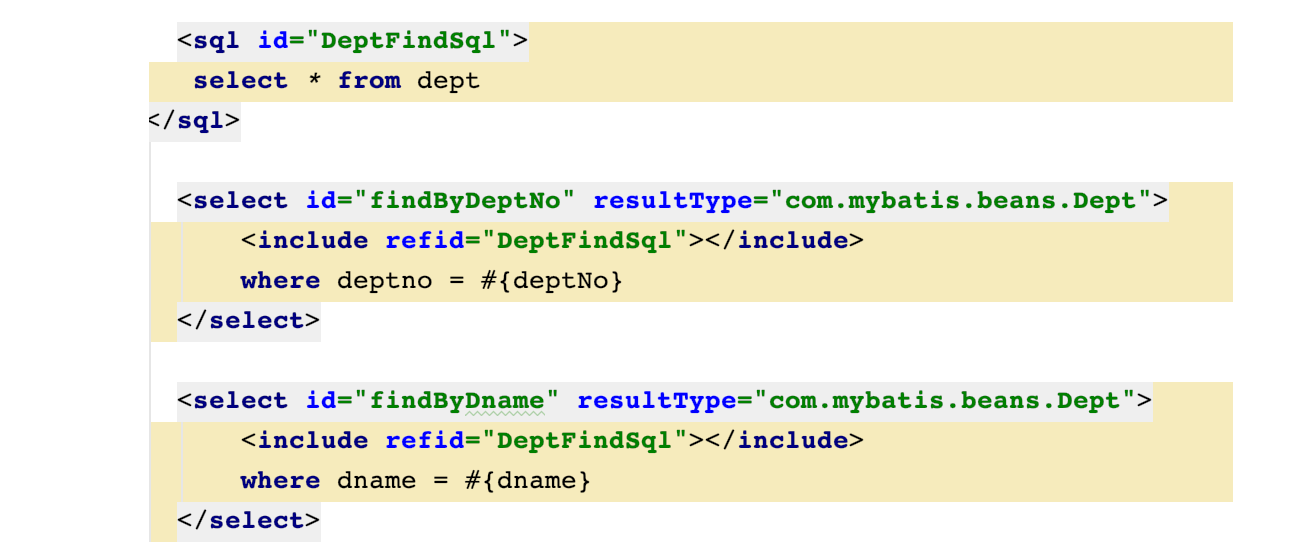This screenshot has height=552, width=1314.
Task: Click the </select> closing tag below "where deptno"
Action: (x=249, y=321)
